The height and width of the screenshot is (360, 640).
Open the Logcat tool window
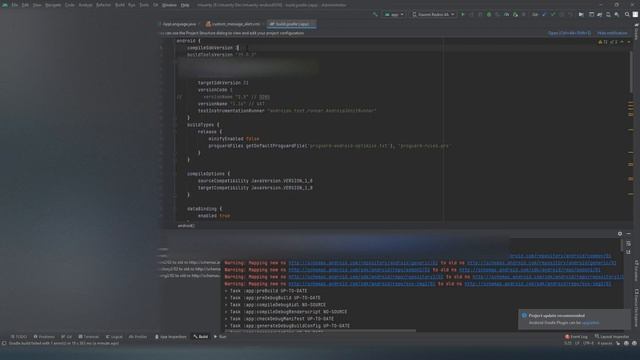[114, 337]
